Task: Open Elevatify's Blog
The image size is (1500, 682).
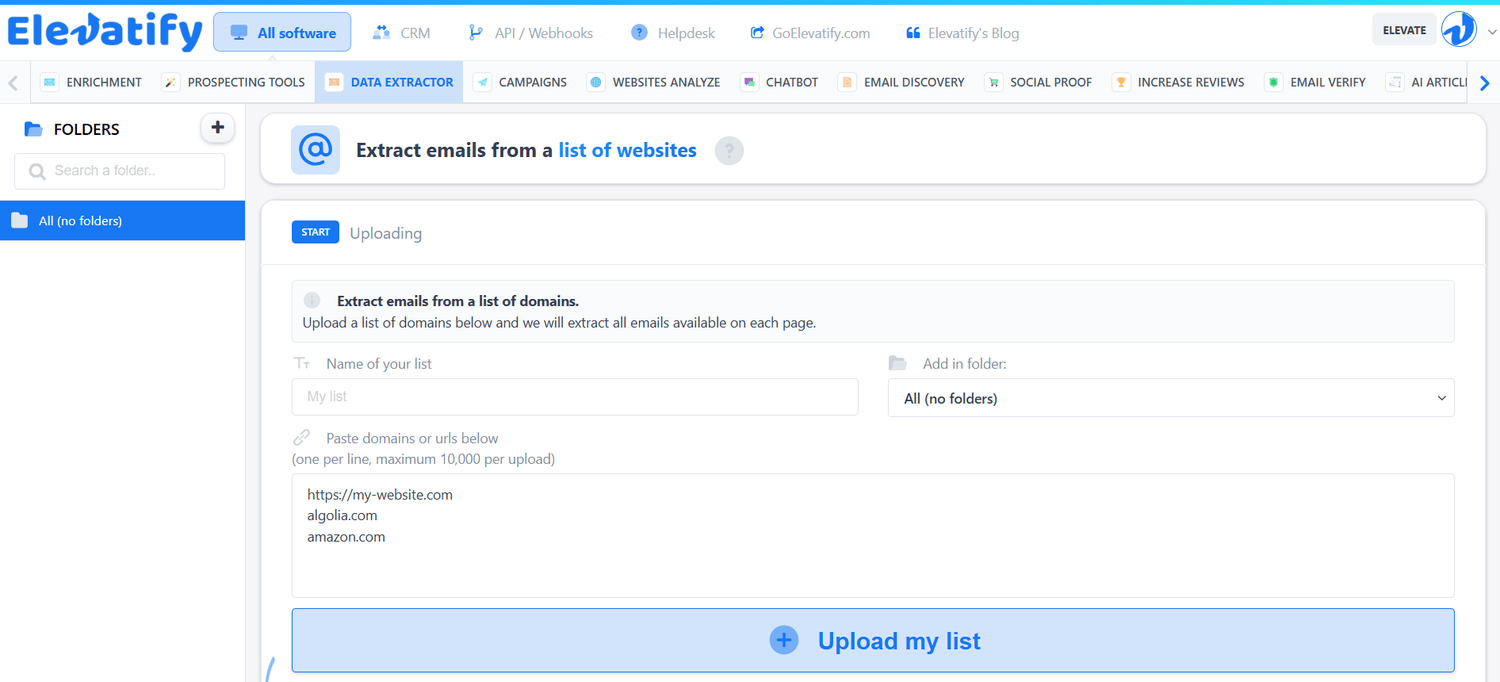Action: point(962,33)
